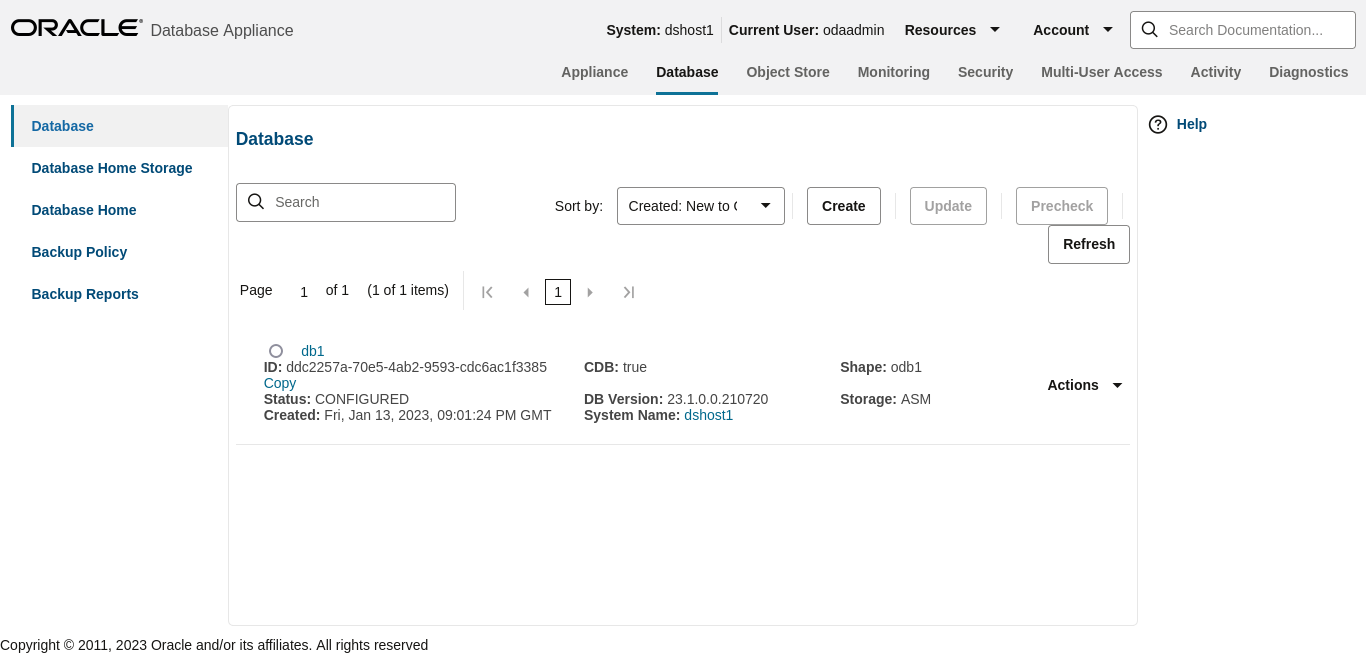Image resolution: width=1366 pixels, height=654 pixels.
Task: Select page 1 in pagination
Action: (558, 292)
